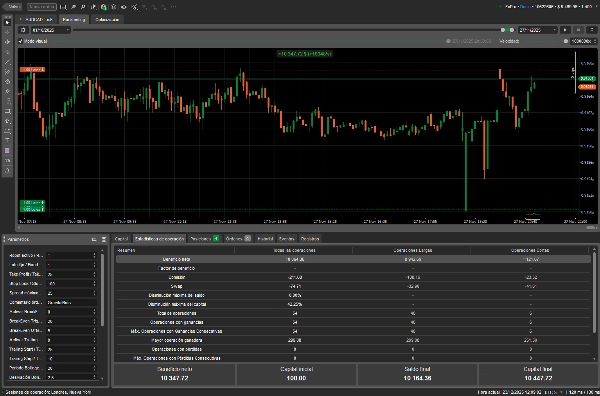Viewport: 600px width, 396px height.
Task: Switch to Estadísticas de operación tab
Action: pyautogui.click(x=160, y=239)
